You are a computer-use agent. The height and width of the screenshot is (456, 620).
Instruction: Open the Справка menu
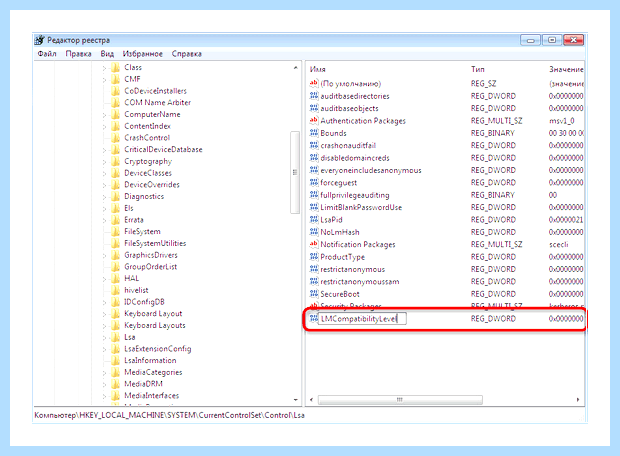(x=187, y=54)
